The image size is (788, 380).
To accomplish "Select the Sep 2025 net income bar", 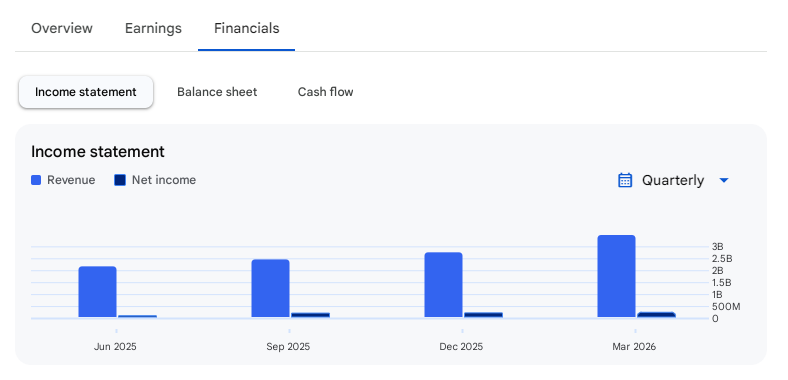I will coord(311,315).
